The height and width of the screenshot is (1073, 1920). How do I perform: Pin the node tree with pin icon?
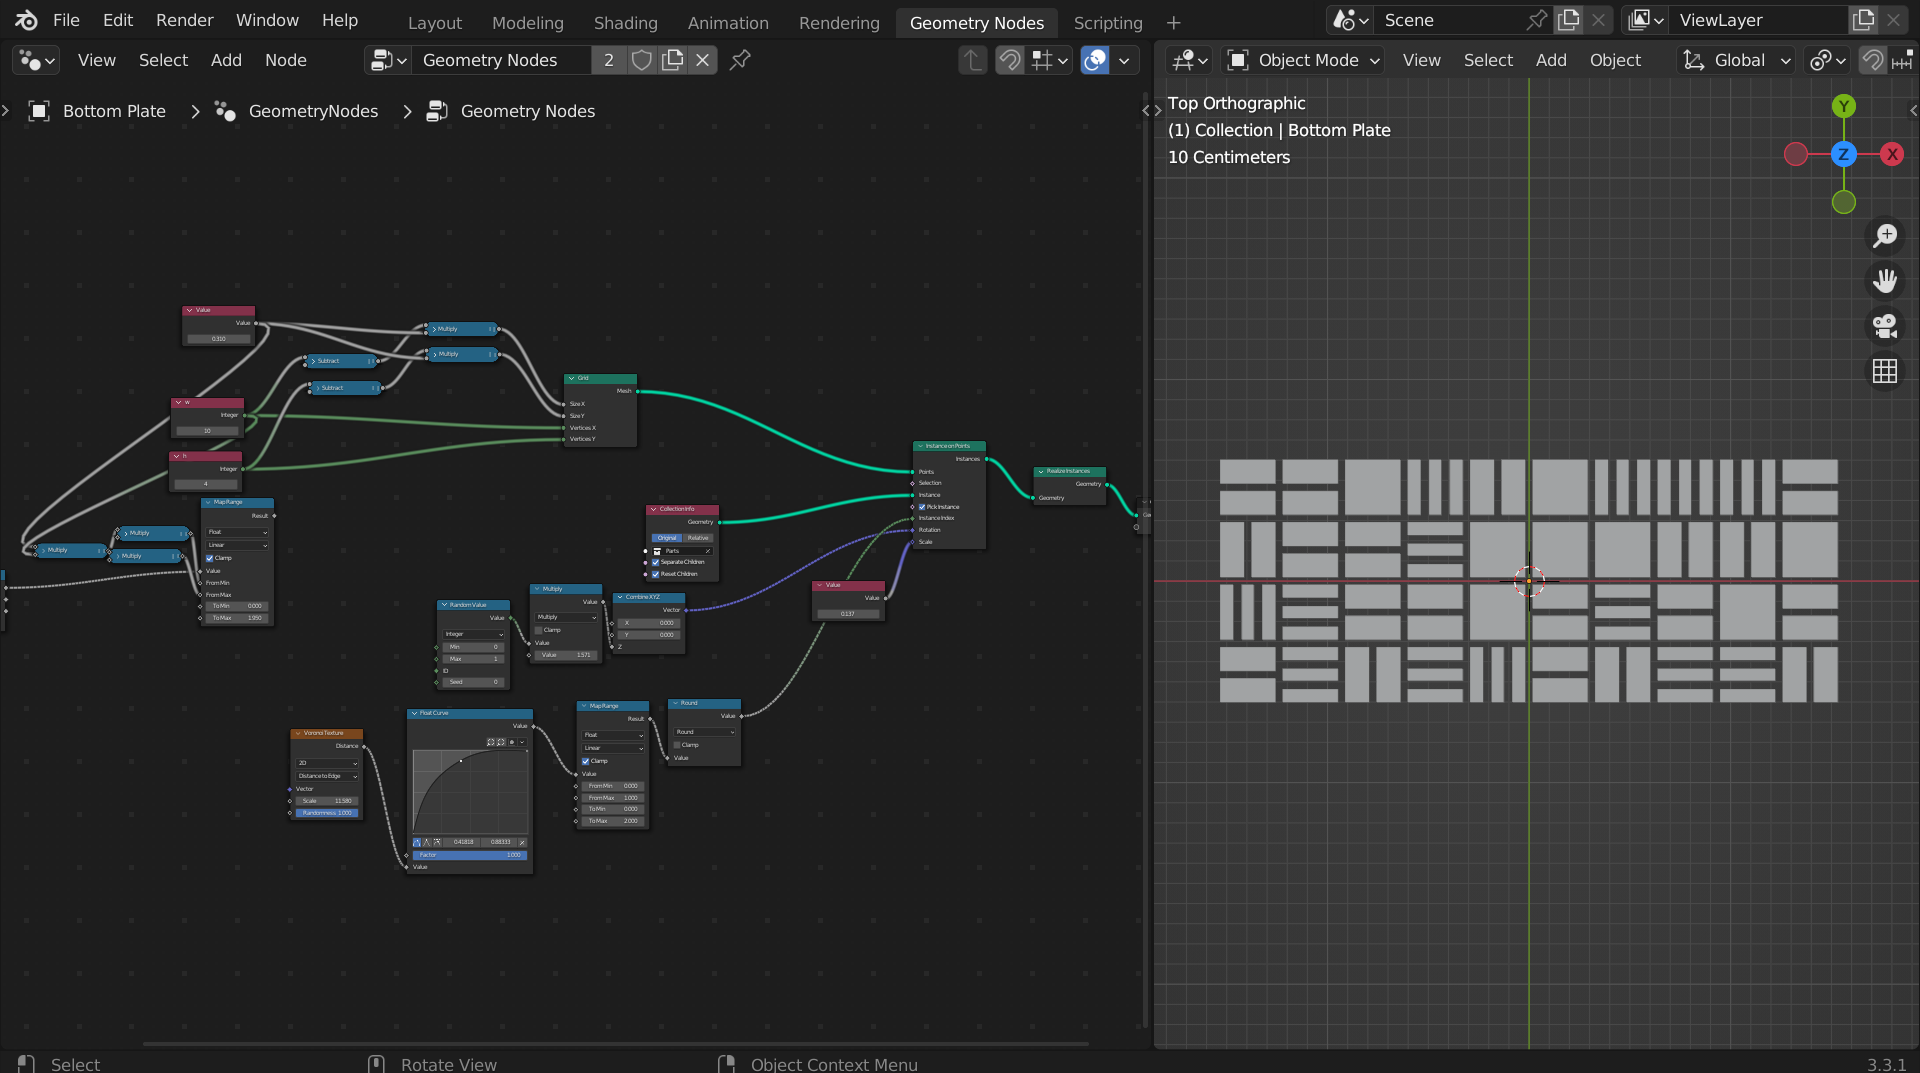click(x=740, y=60)
